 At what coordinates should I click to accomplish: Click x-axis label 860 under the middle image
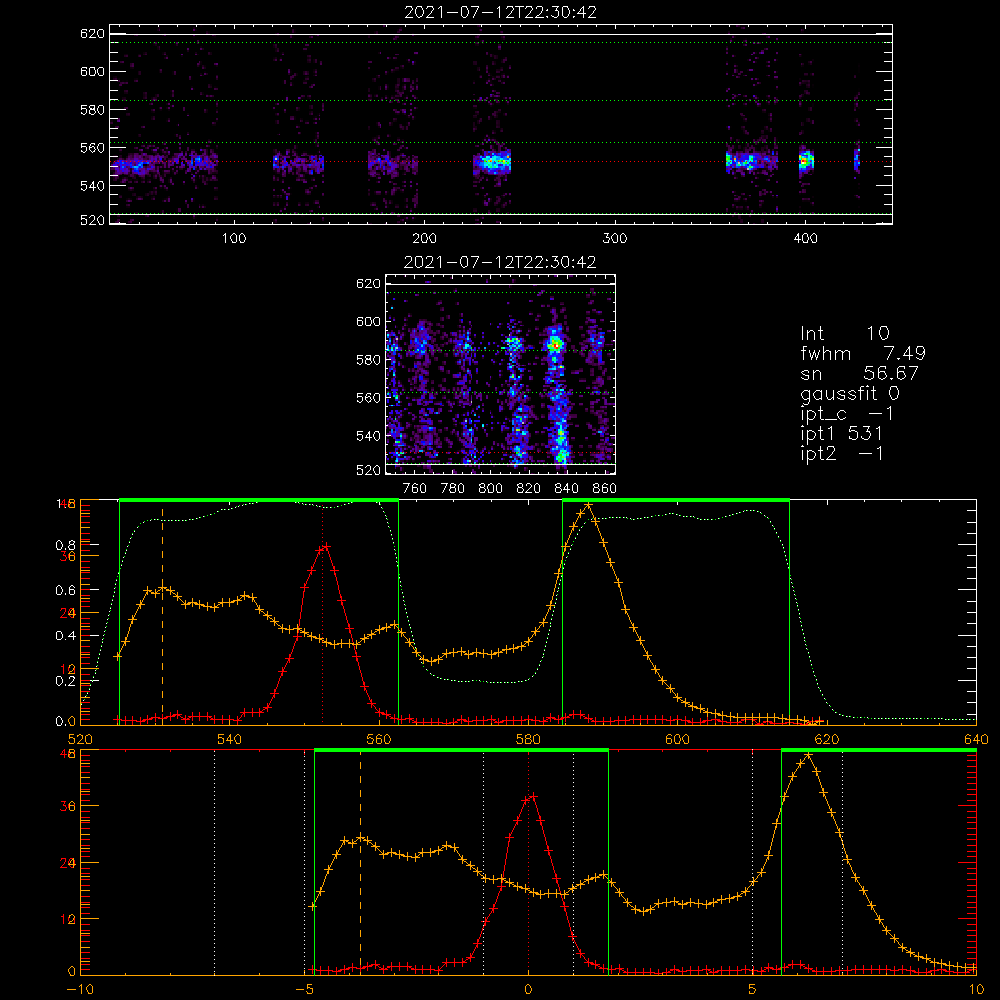pos(605,489)
